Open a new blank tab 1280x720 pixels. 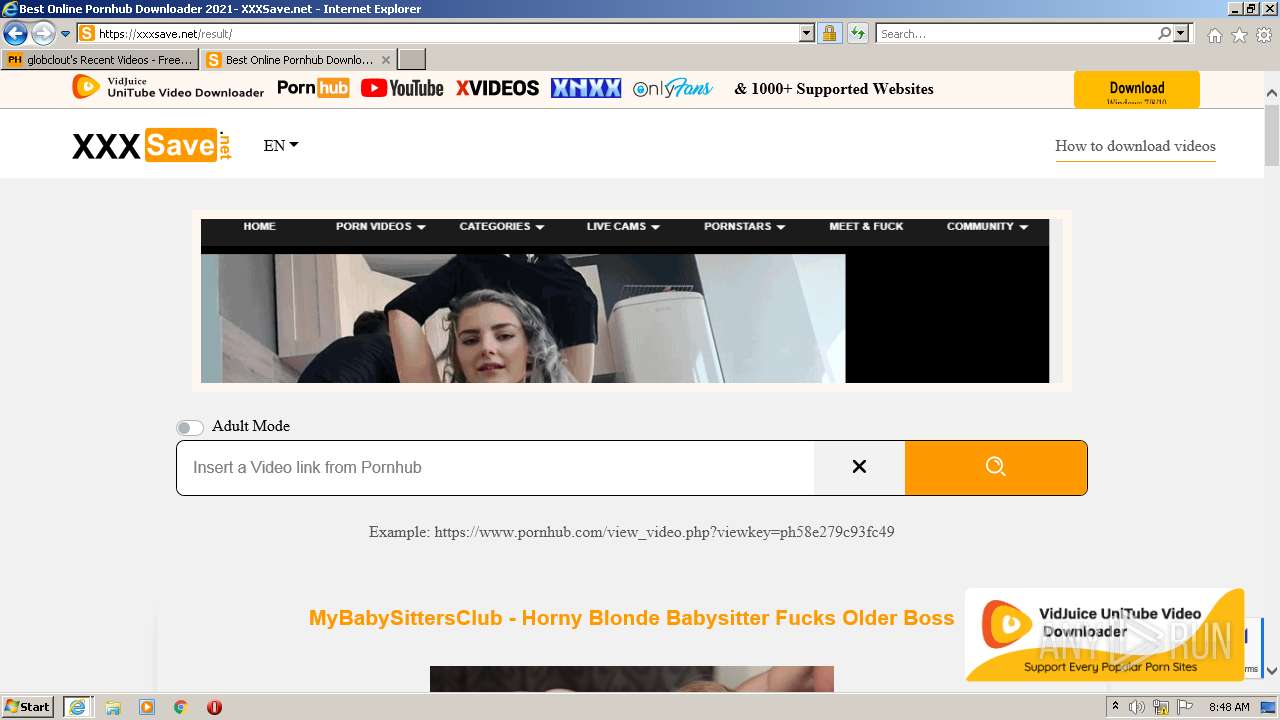pyautogui.click(x=412, y=60)
